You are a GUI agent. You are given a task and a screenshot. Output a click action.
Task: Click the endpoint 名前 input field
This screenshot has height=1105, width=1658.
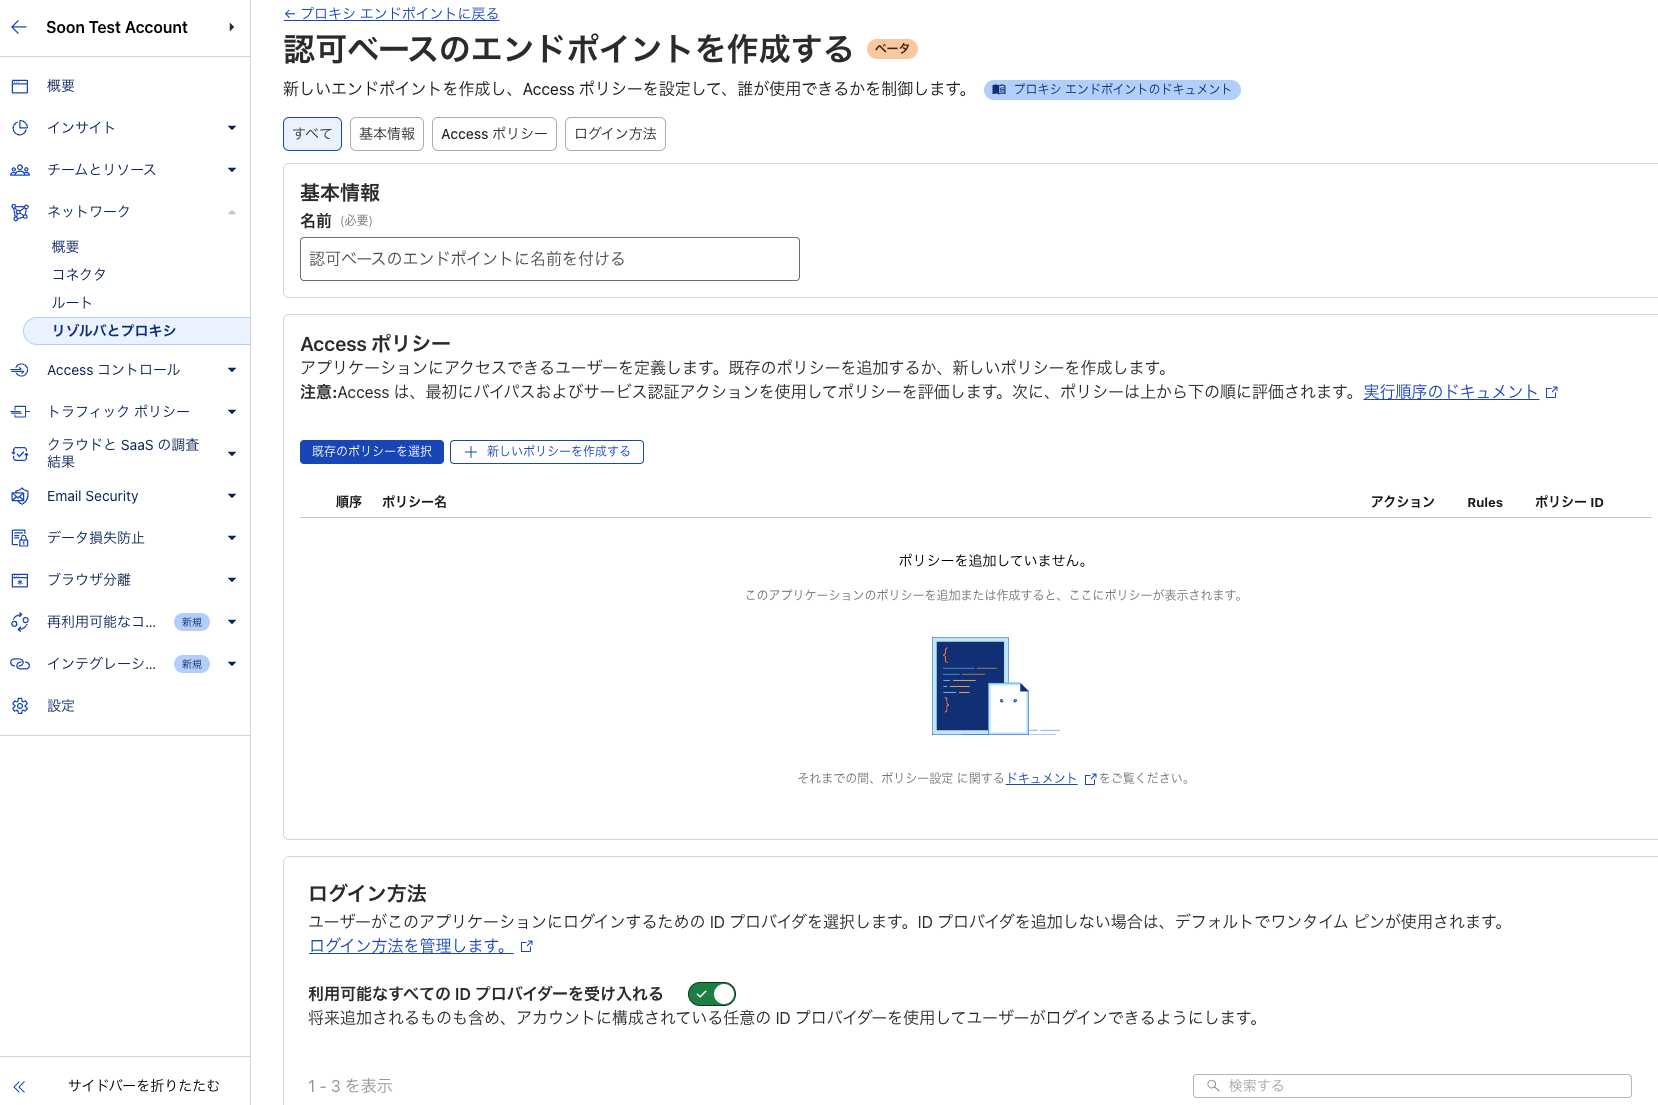[549, 258]
